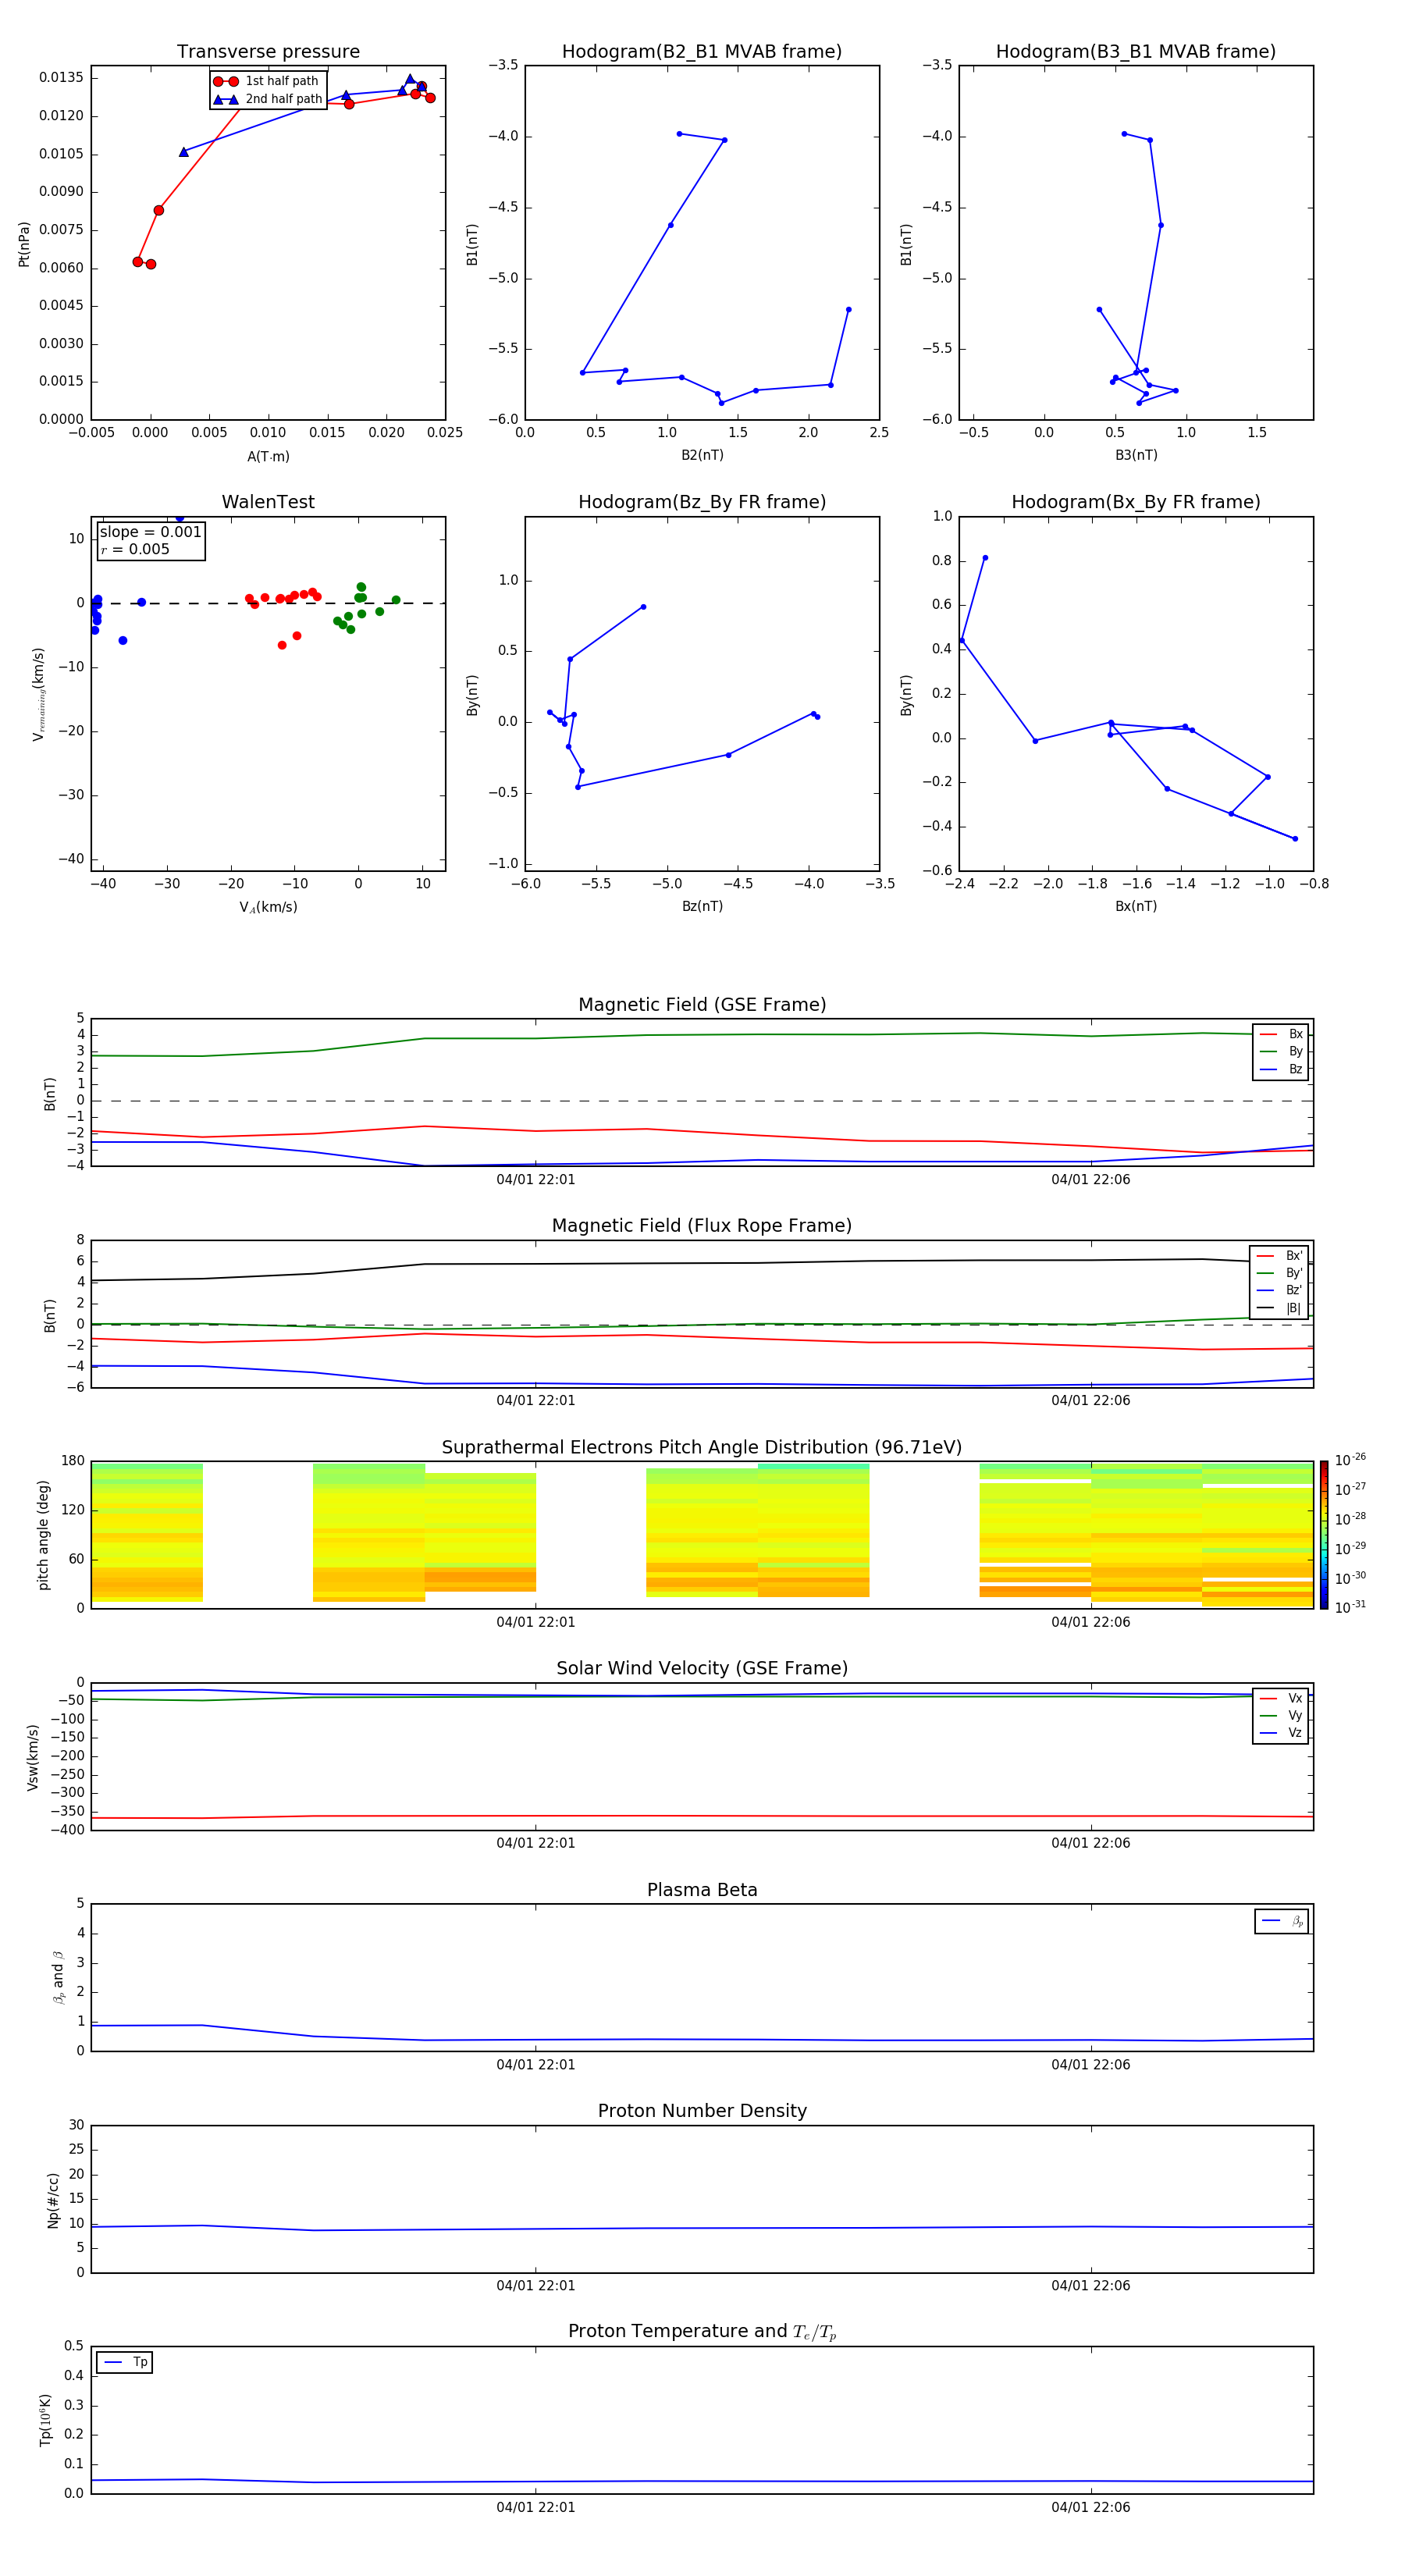Image resolution: width=1405 pixels, height=2576 pixels.
Task: Click the '1st half path' legend entry
Action: (x=266, y=81)
